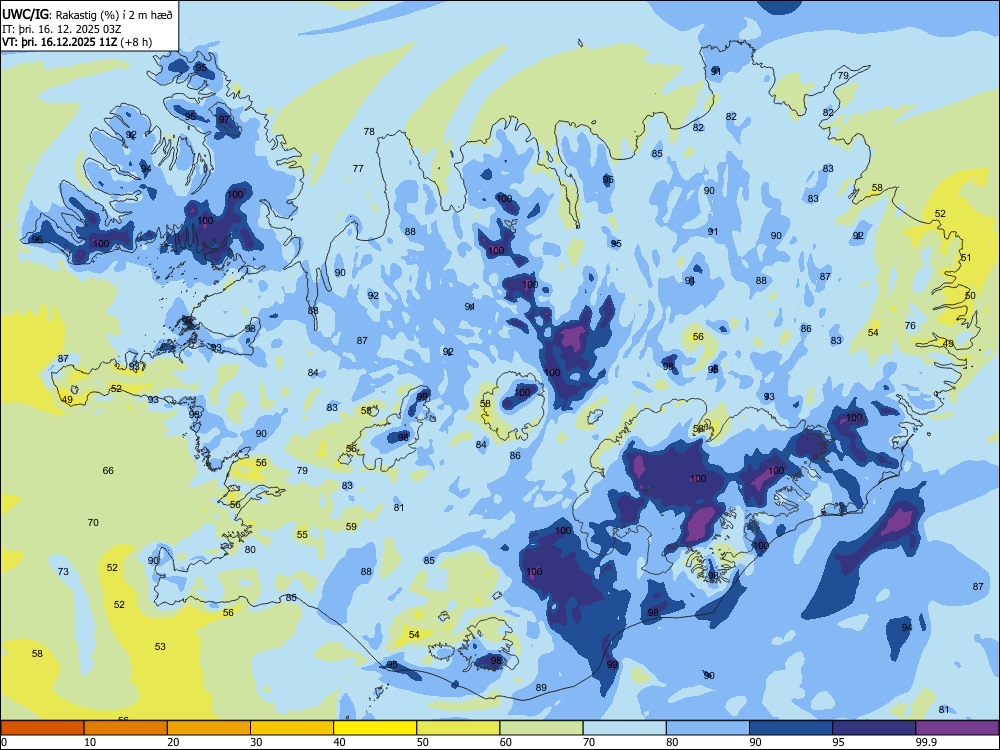Click the map value '77'

point(358,168)
